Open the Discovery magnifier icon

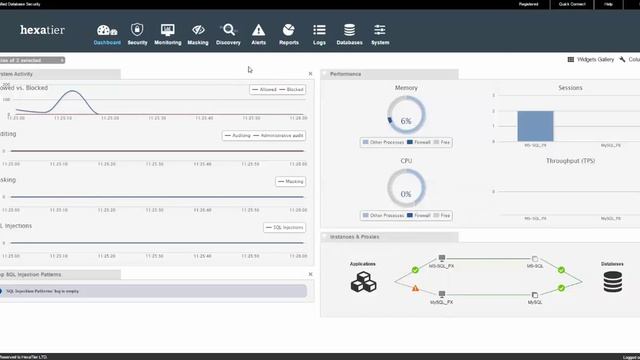coord(229,30)
